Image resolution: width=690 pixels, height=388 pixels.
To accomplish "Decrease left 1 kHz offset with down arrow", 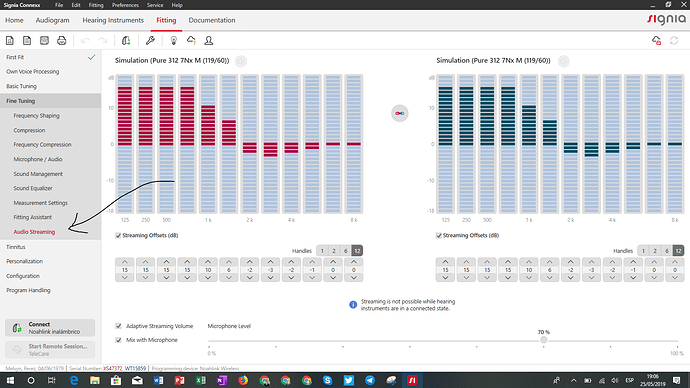I will click(x=208, y=278).
